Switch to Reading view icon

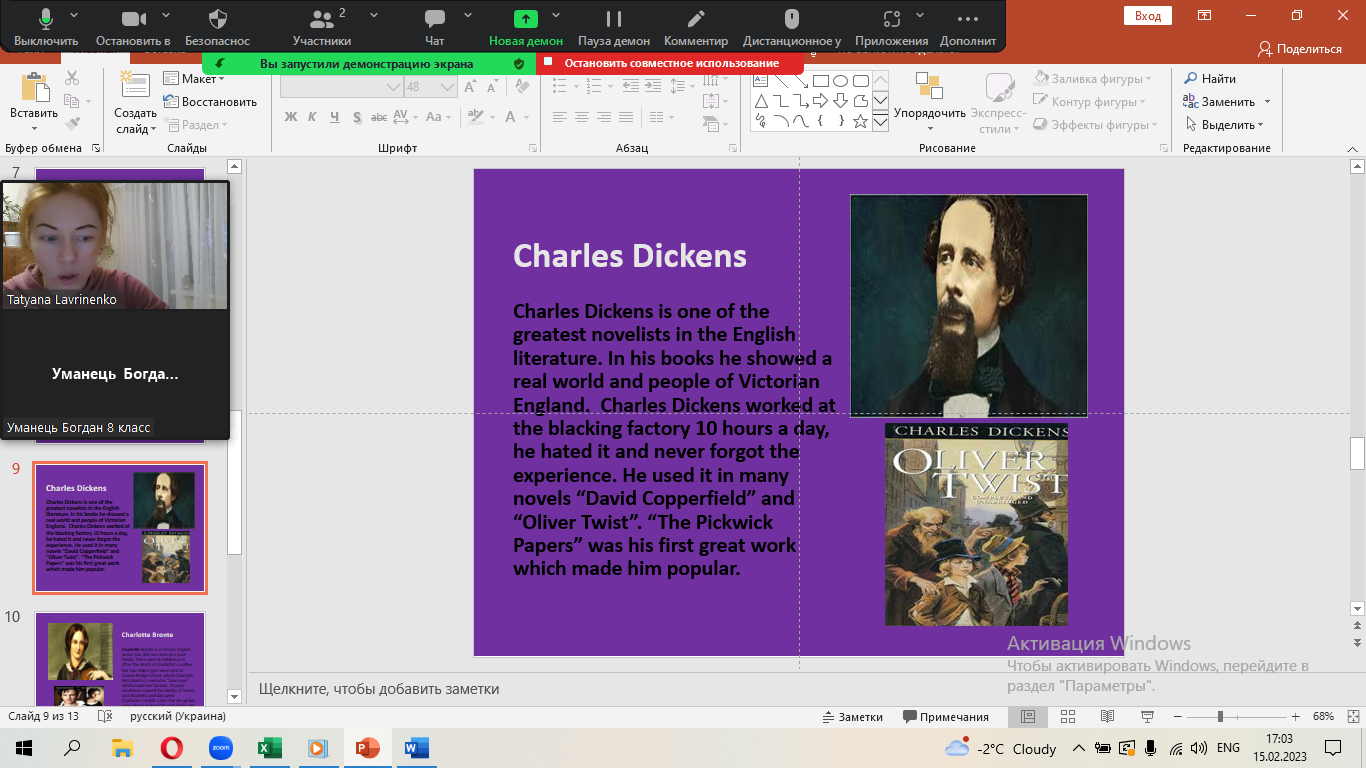click(x=1107, y=716)
